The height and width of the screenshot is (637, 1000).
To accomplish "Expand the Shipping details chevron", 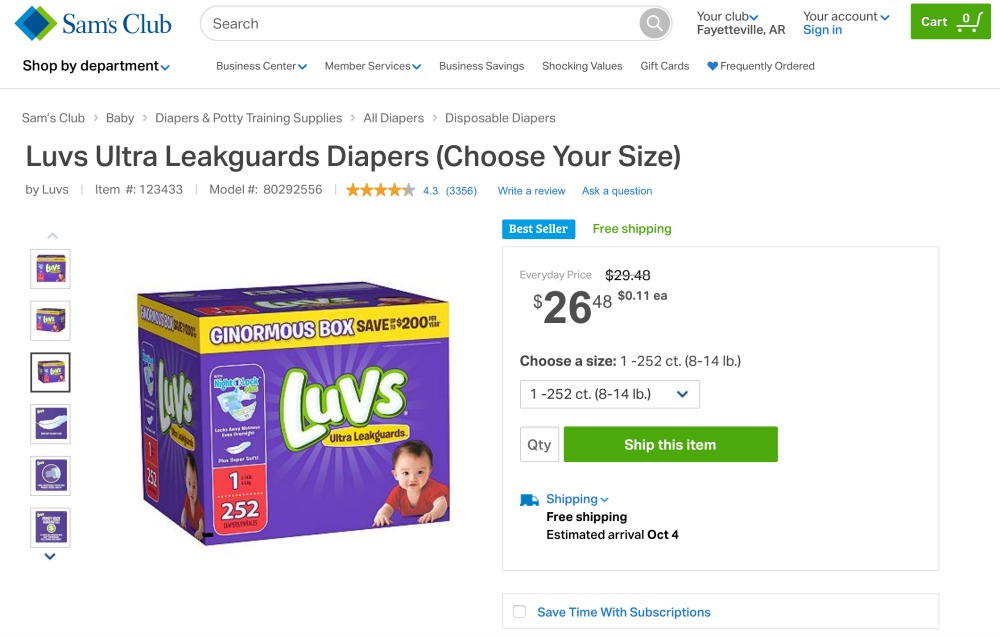I will pos(605,499).
